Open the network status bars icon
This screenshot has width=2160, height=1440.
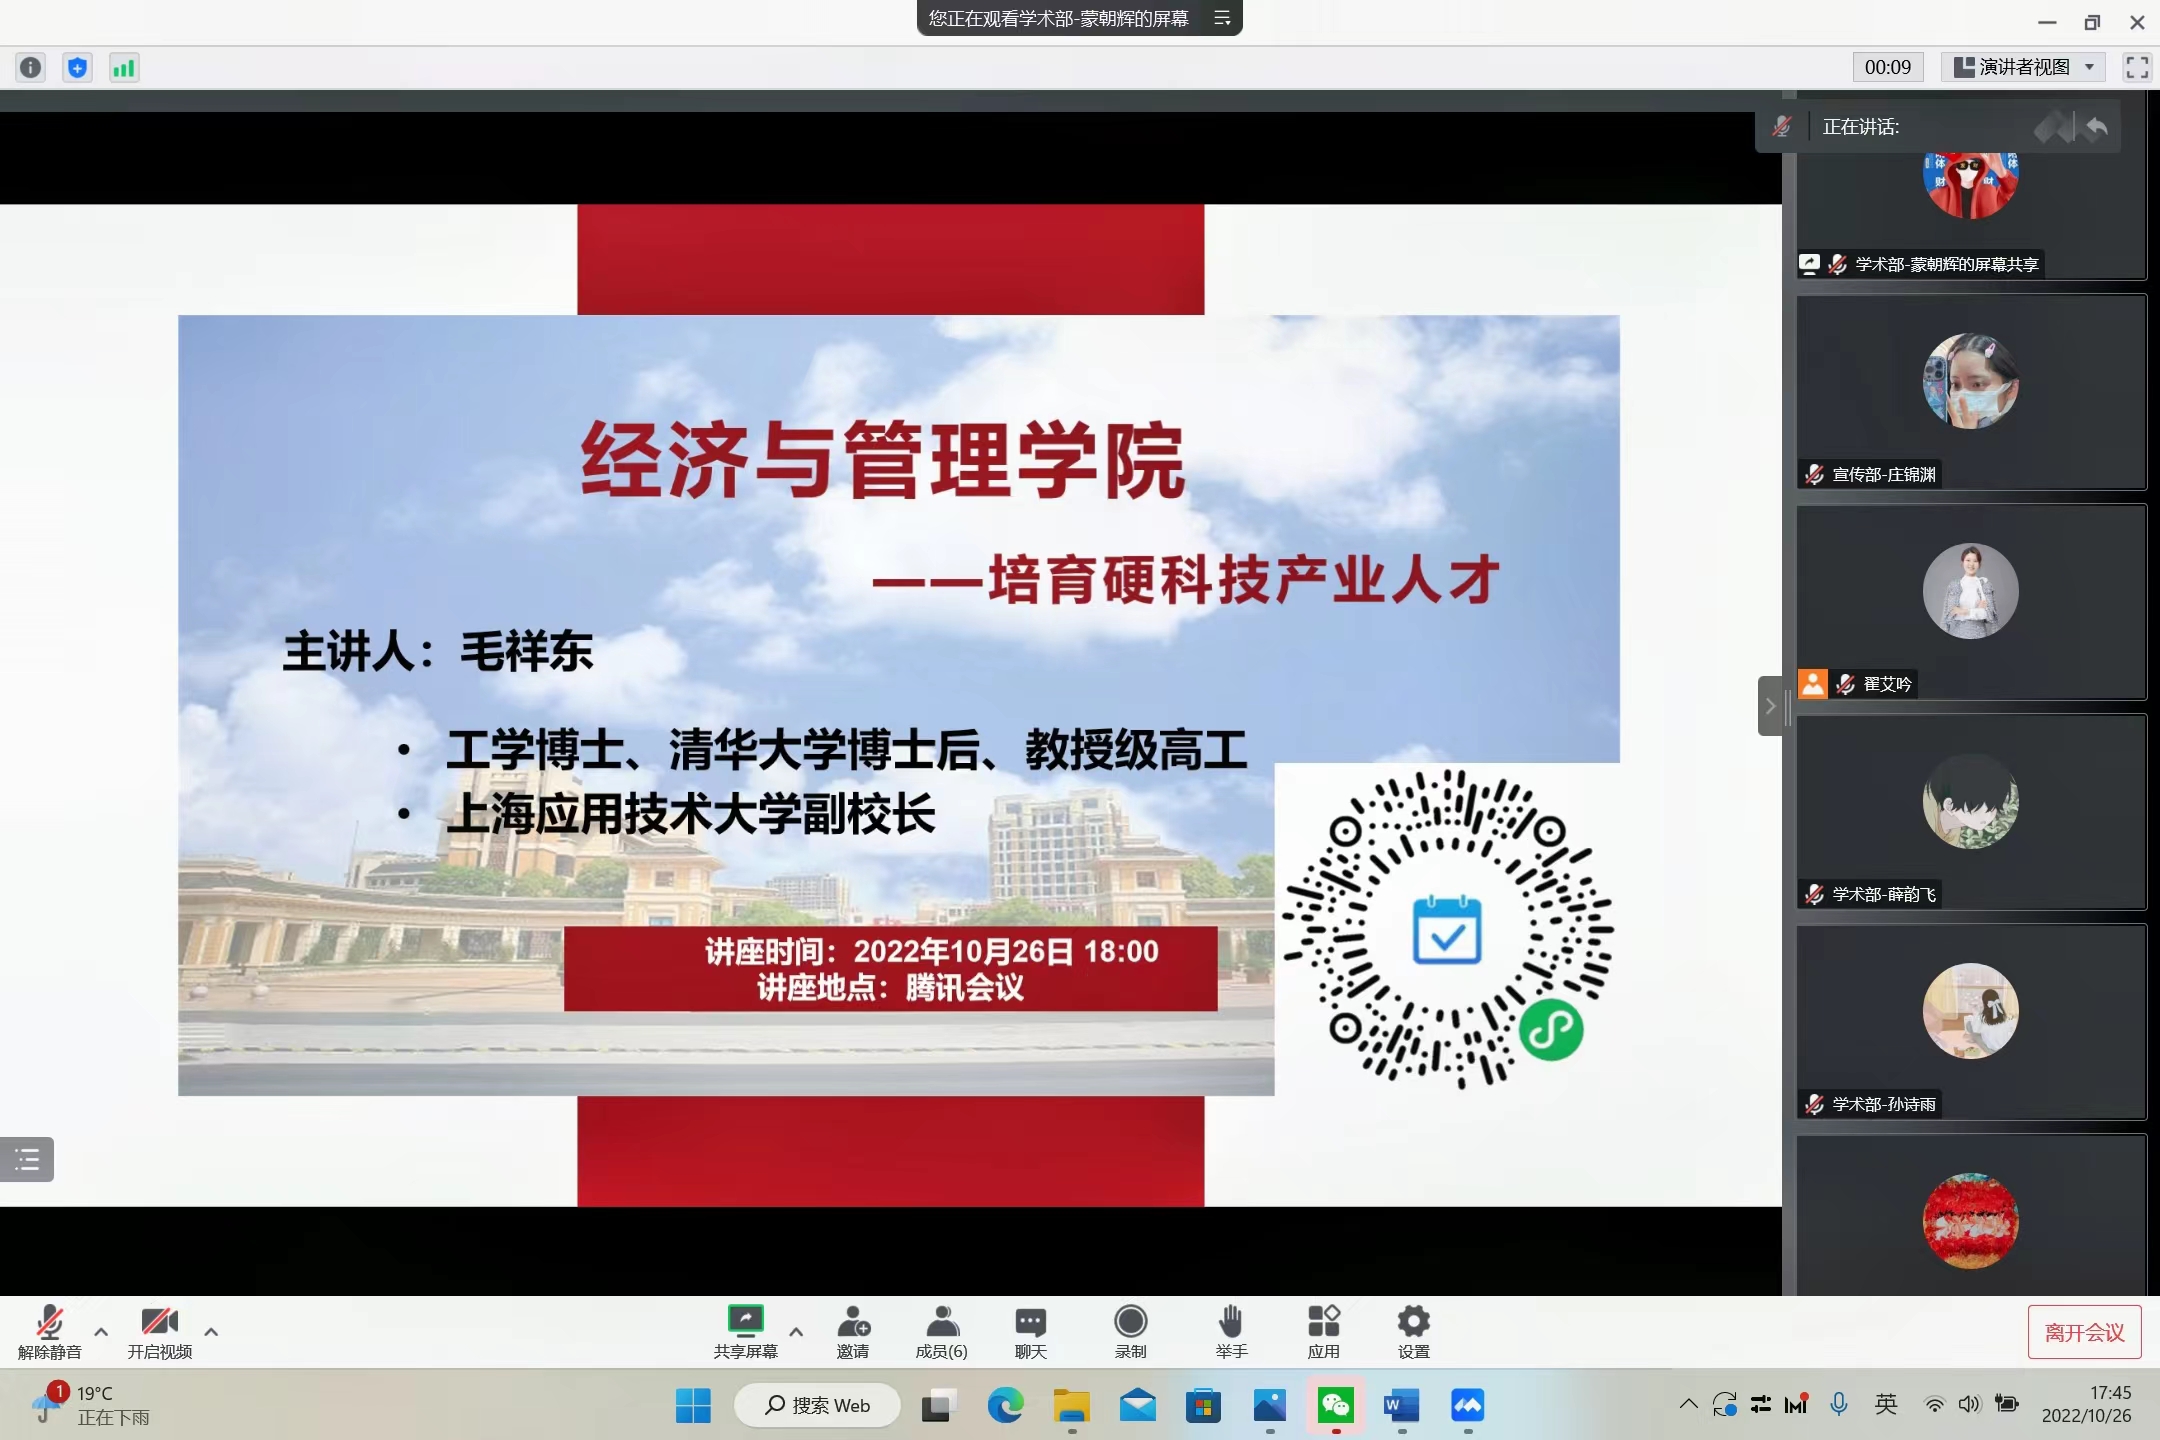tap(124, 67)
